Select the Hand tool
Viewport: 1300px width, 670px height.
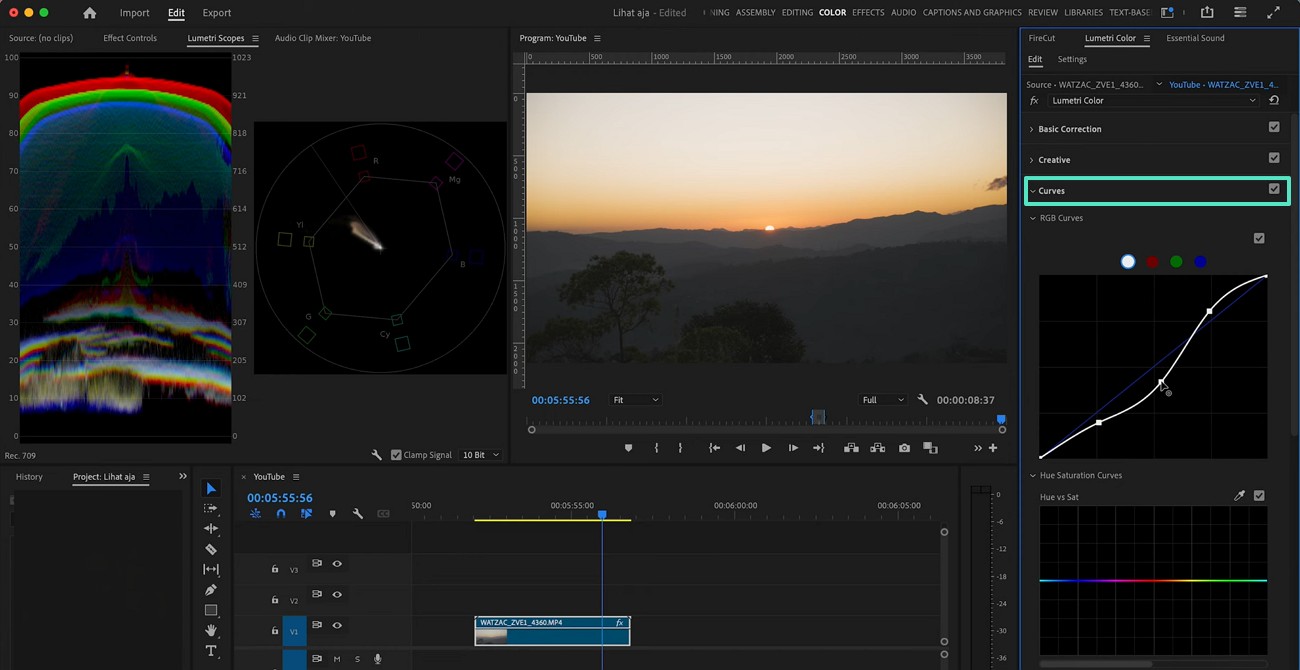[x=211, y=631]
